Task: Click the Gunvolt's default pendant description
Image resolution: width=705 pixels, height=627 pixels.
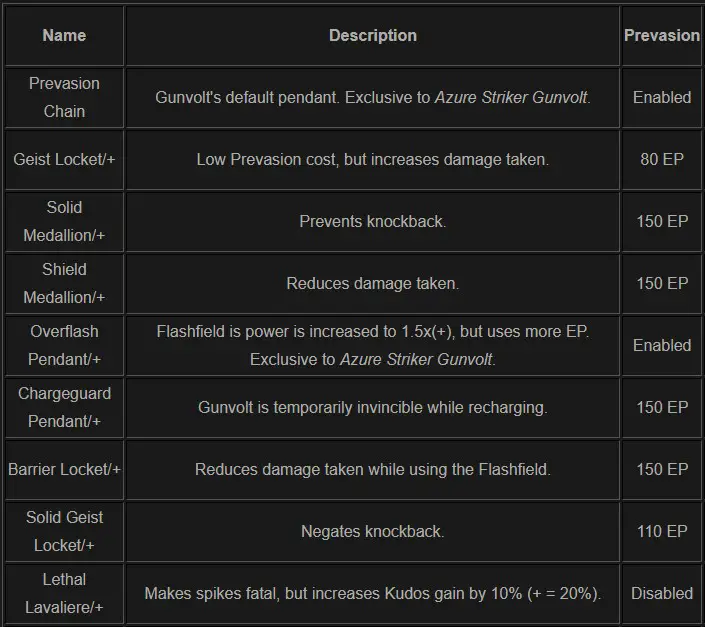Action: tap(373, 98)
